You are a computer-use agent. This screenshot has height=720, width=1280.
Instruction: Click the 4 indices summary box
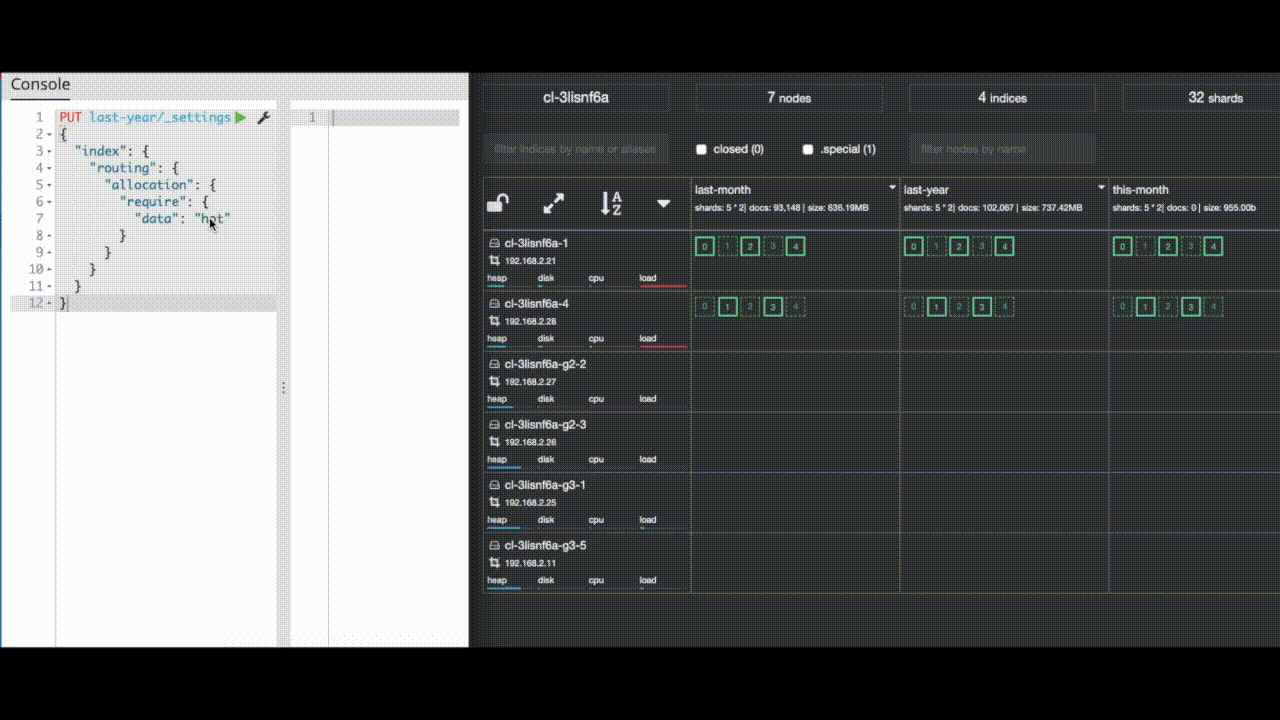1002,98
